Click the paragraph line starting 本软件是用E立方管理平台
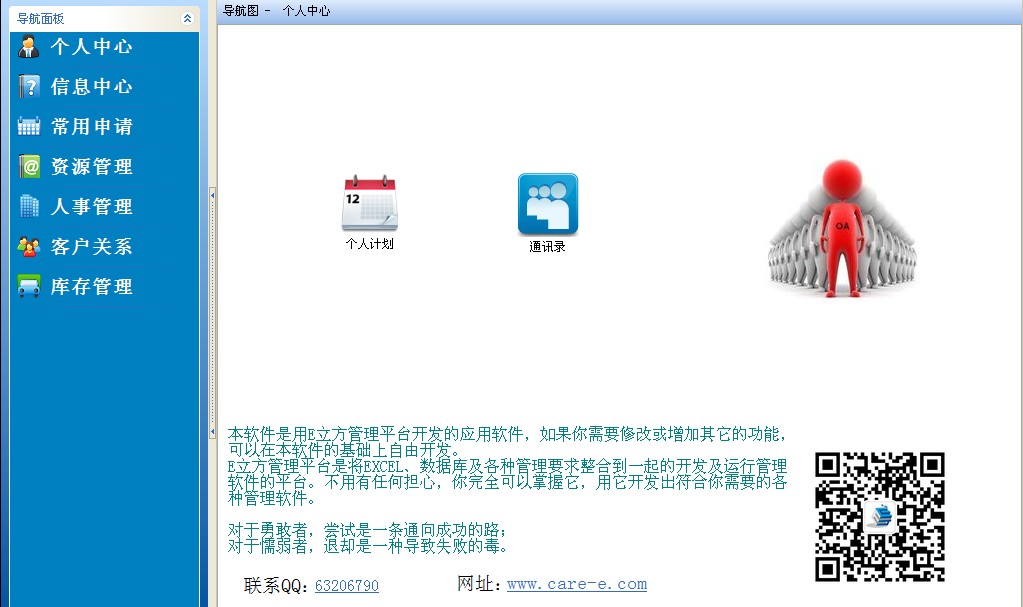The image size is (1023, 607). [x=508, y=434]
